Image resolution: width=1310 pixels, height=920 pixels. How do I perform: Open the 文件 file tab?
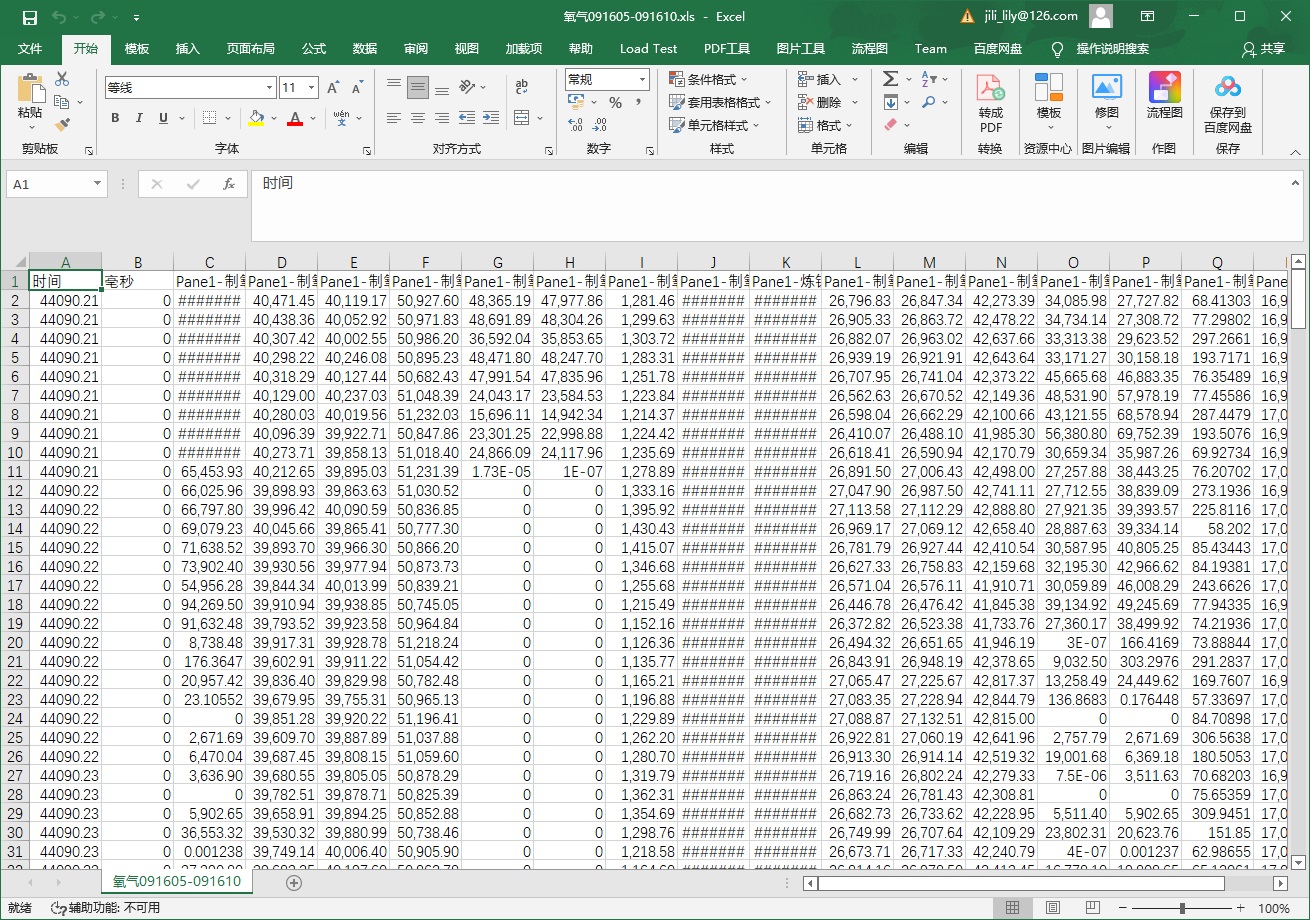30,48
